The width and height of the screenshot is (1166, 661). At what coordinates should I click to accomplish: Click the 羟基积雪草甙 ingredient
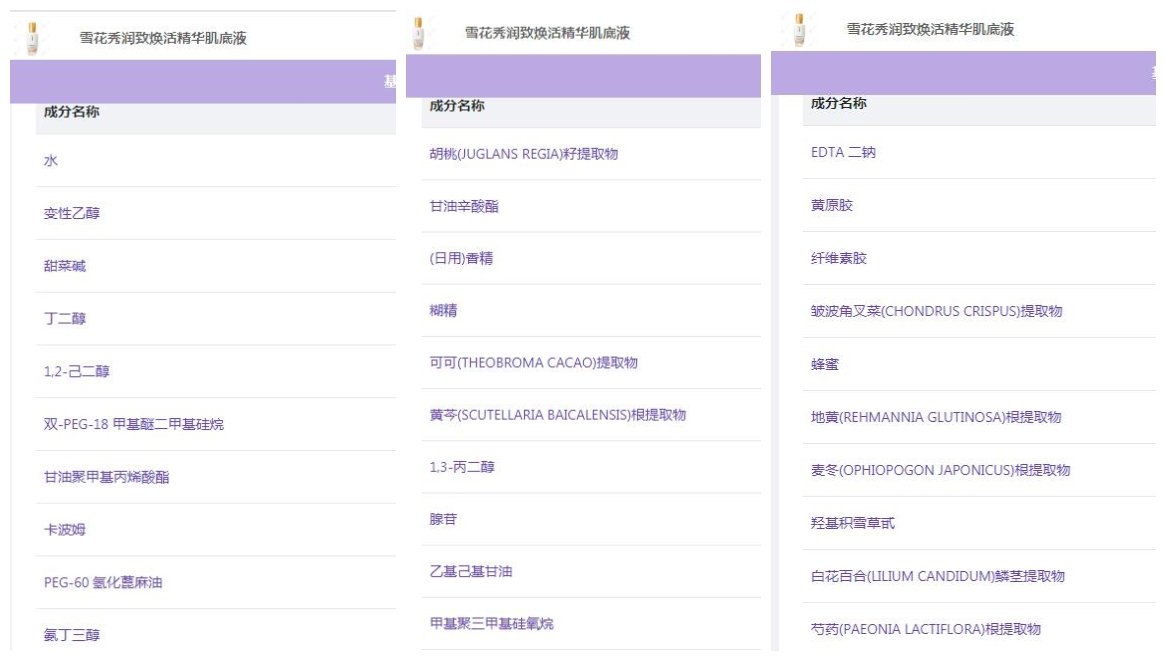[852, 523]
